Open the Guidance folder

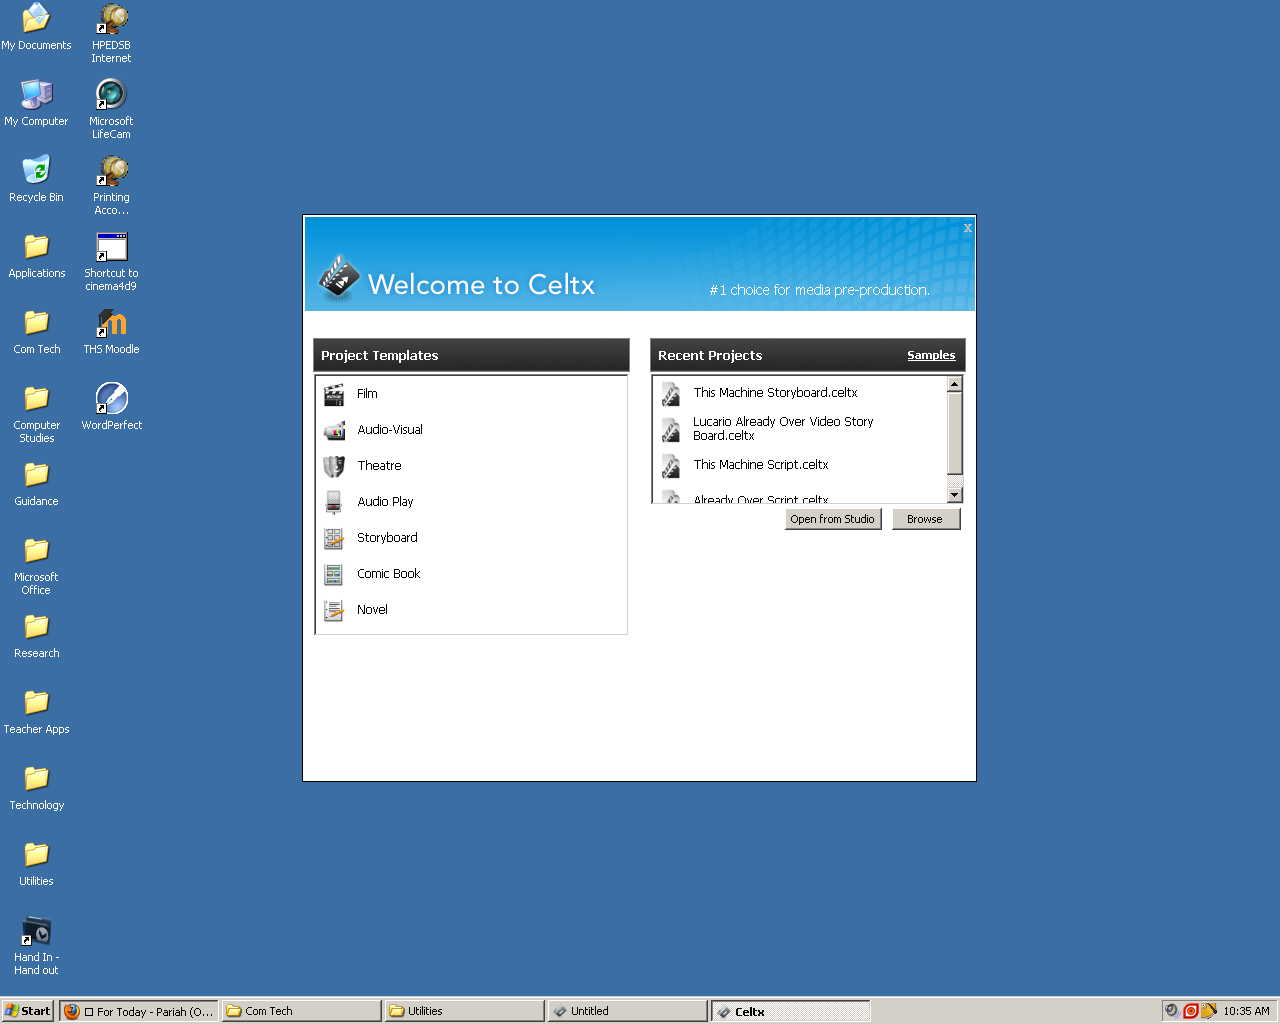[x=36, y=474]
